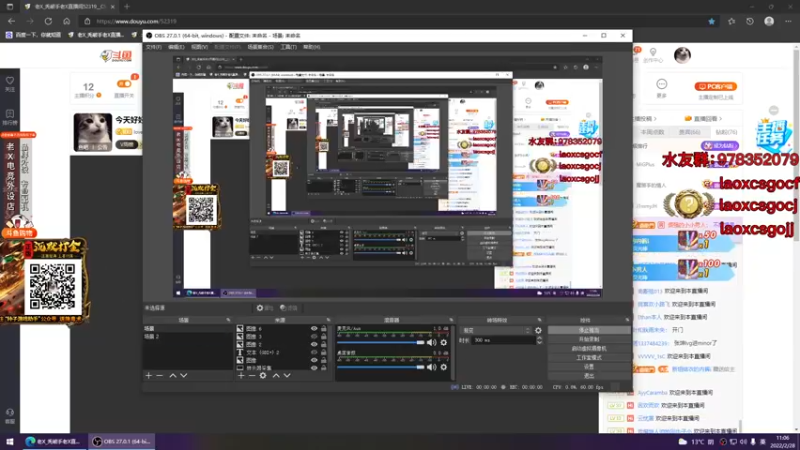
Task: Click the 麦克风/Aux volume slider
Action: (x=380, y=342)
